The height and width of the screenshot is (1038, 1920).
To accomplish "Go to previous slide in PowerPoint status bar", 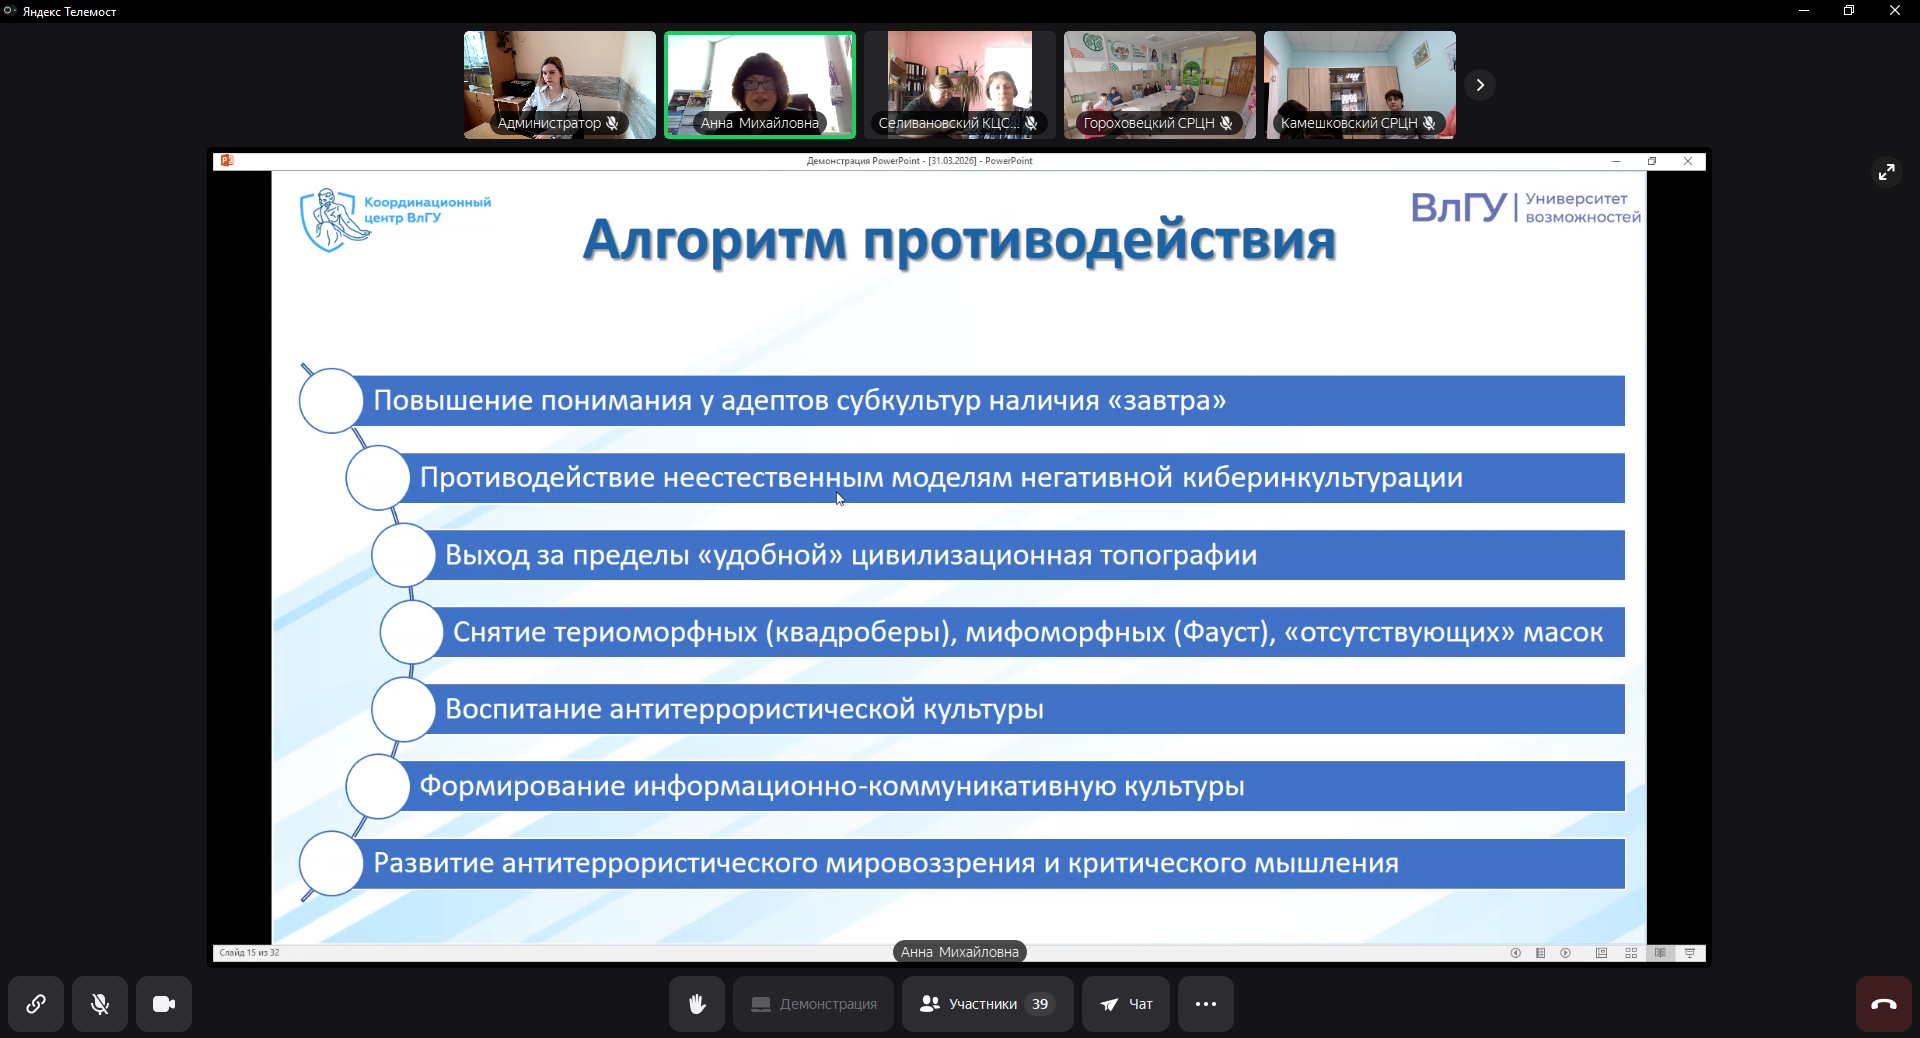I will pyautogui.click(x=1515, y=953).
